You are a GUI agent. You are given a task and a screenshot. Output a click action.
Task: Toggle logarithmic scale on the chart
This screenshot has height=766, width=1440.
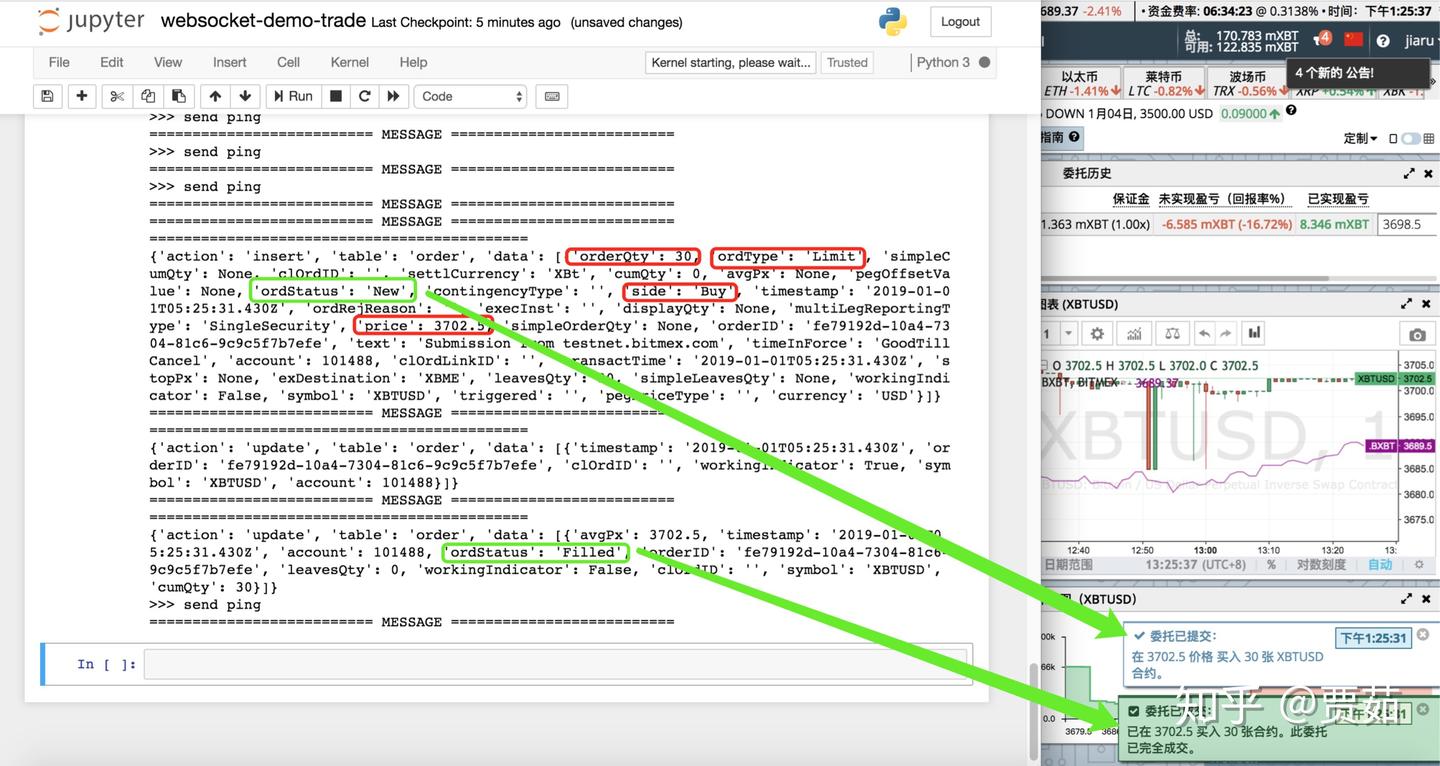click(1321, 565)
